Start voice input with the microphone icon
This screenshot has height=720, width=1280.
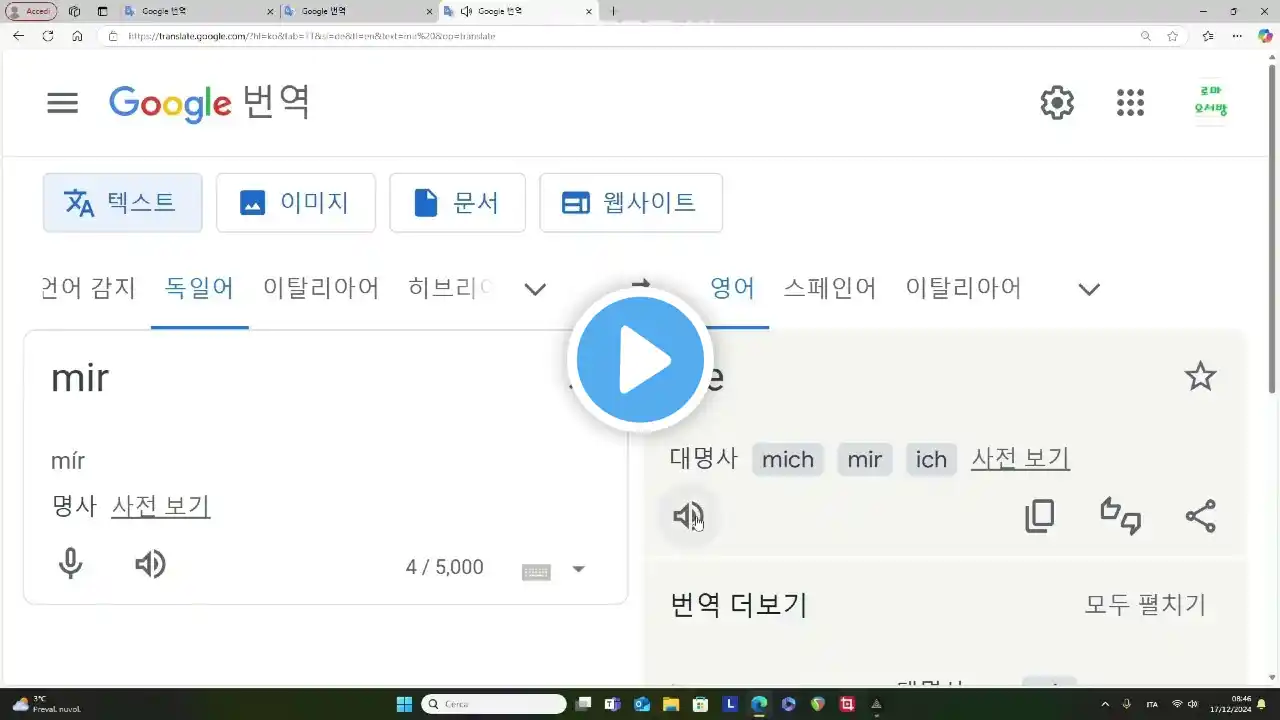(70, 565)
